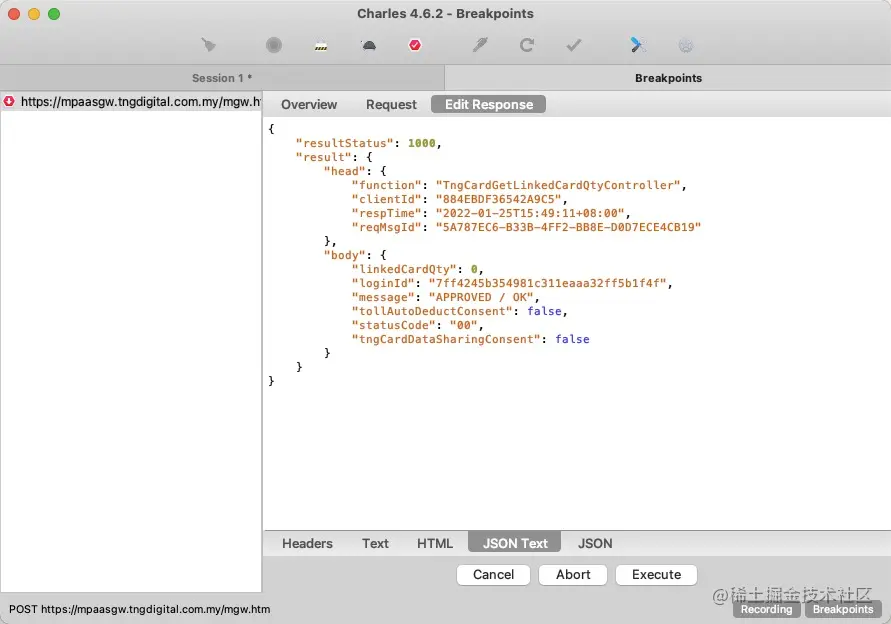Select the JSON Text view tab
Viewport: 891px width, 624px height.
pos(515,543)
